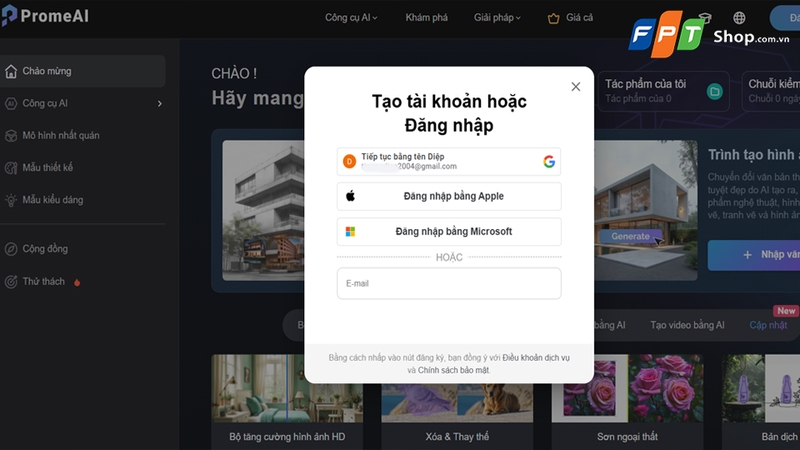Click the grayscale building preview image

[x=263, y=210]
